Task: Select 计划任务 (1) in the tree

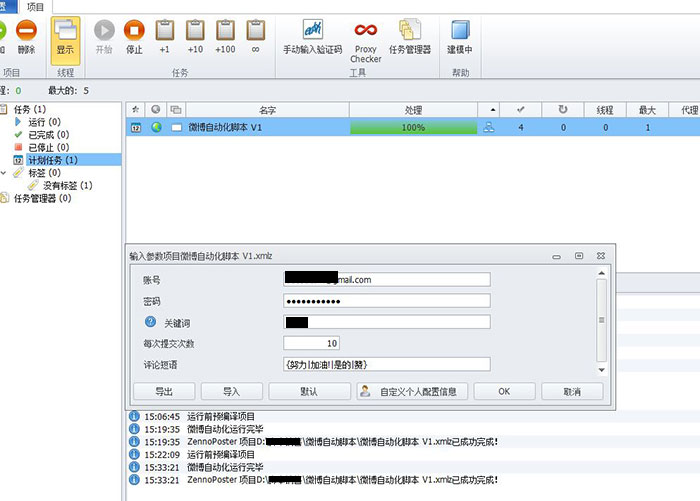Action: [x=53, y=160]
